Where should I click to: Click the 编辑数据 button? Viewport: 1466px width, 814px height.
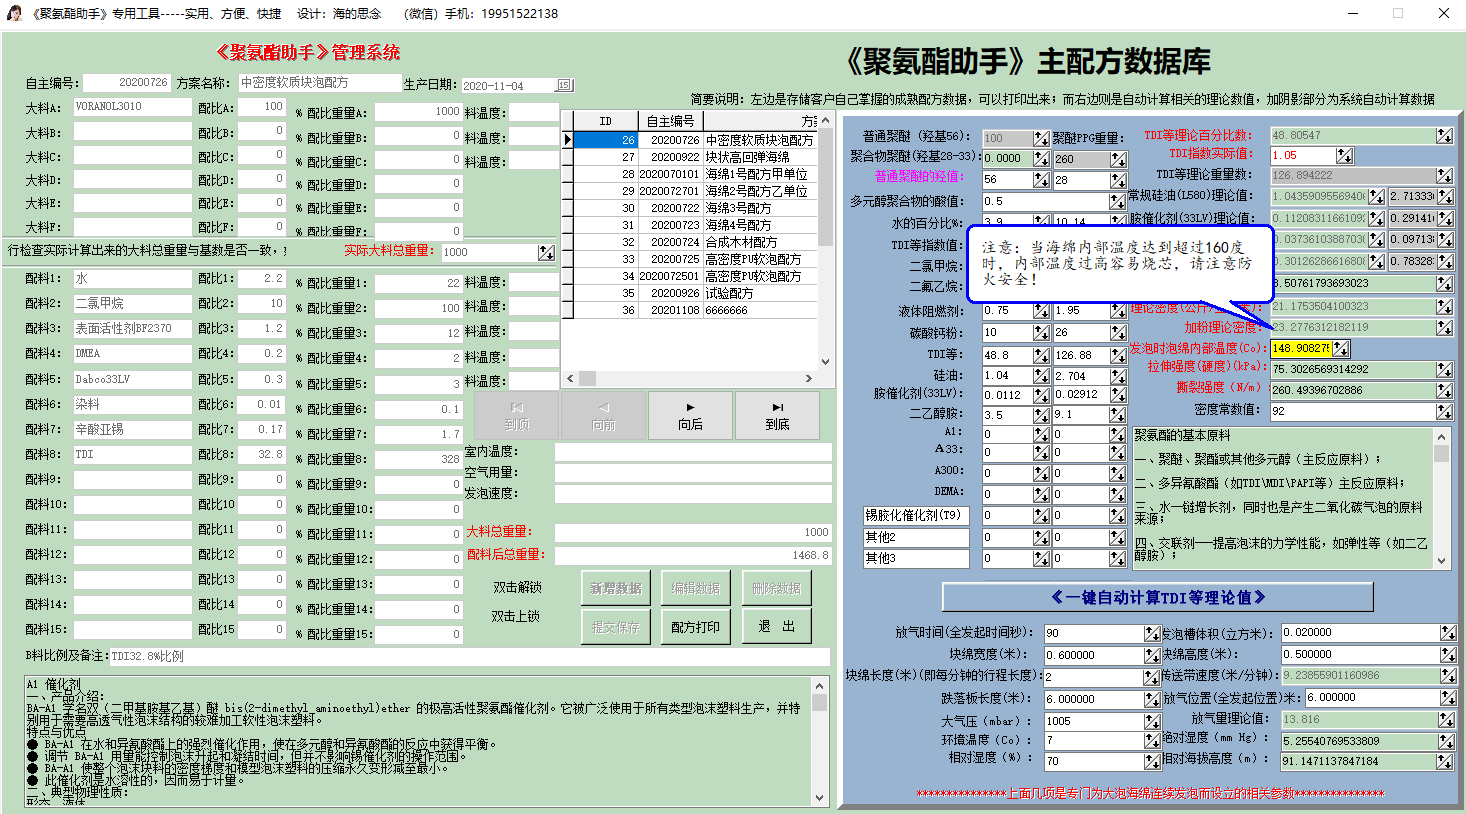pyautogui.click(x=696, y=588)
